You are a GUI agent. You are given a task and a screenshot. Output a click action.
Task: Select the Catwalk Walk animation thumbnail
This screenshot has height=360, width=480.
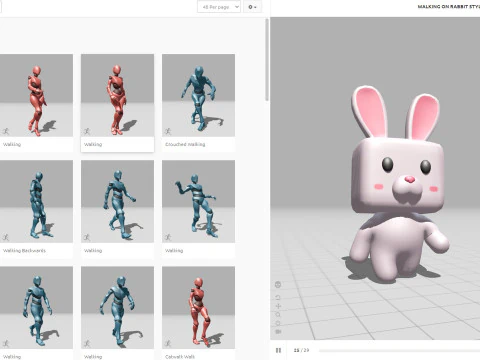tap(198, 307)
